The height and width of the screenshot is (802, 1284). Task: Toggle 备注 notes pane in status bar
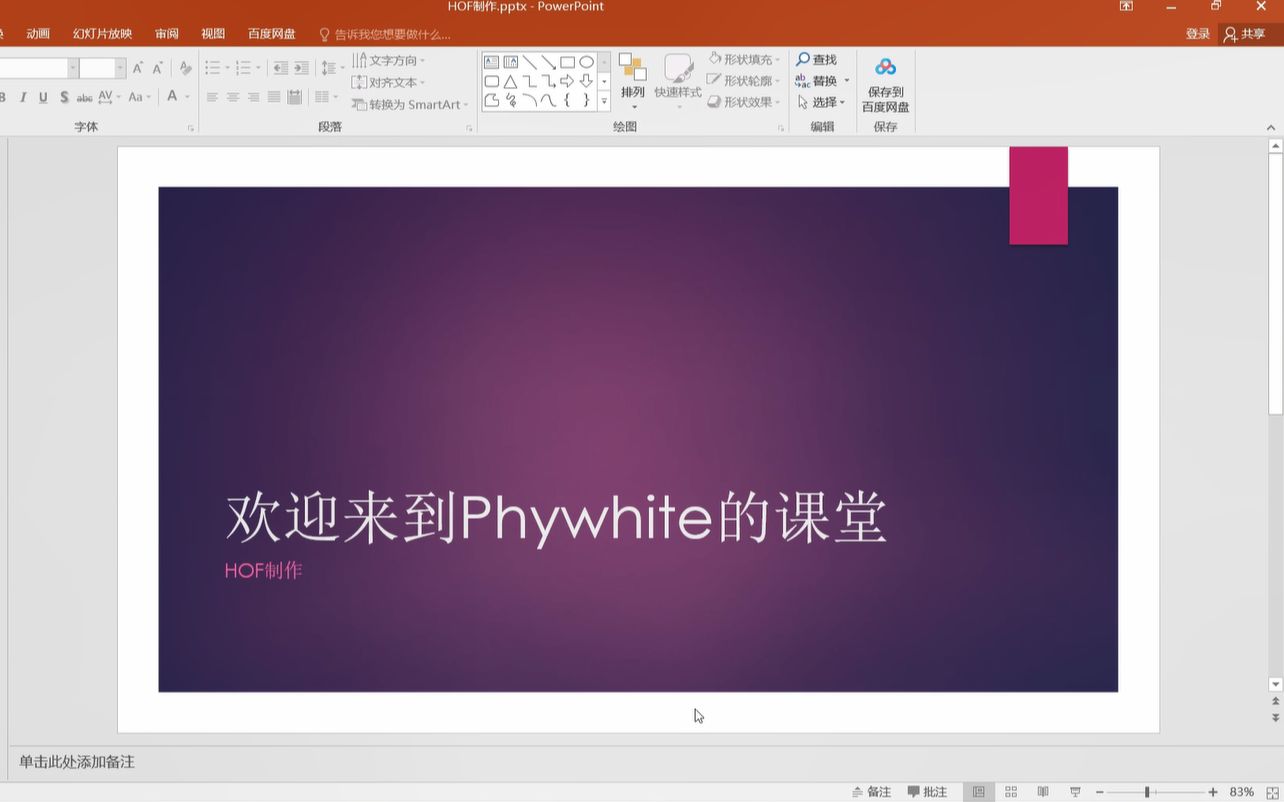[871, 792]
